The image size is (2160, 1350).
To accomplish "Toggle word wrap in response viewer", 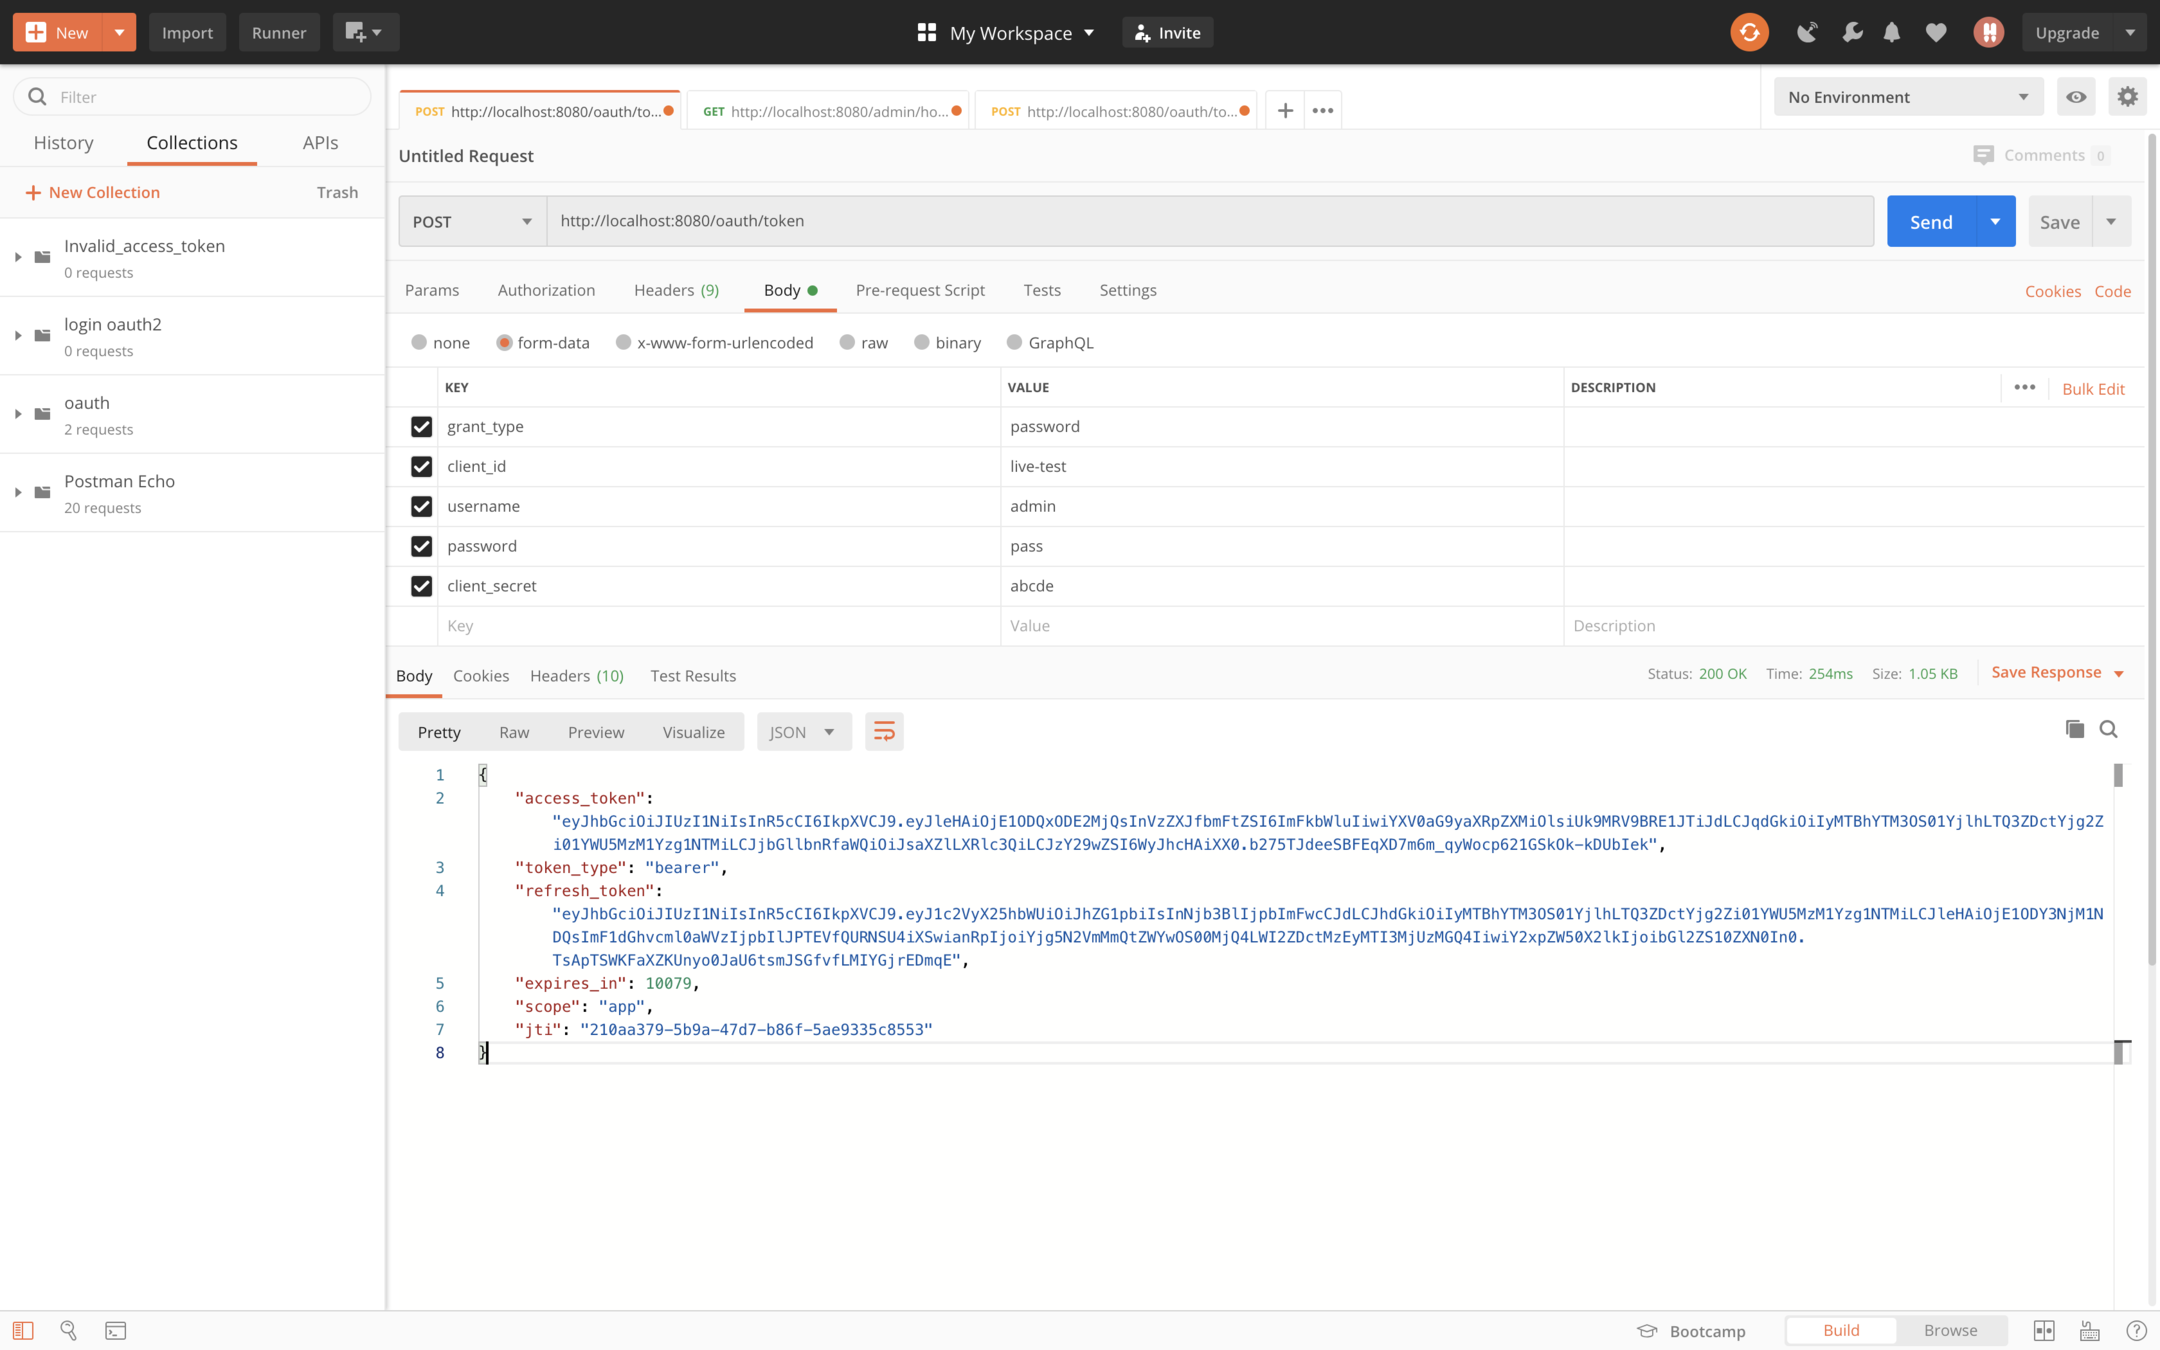I will (x=884, y=731).
